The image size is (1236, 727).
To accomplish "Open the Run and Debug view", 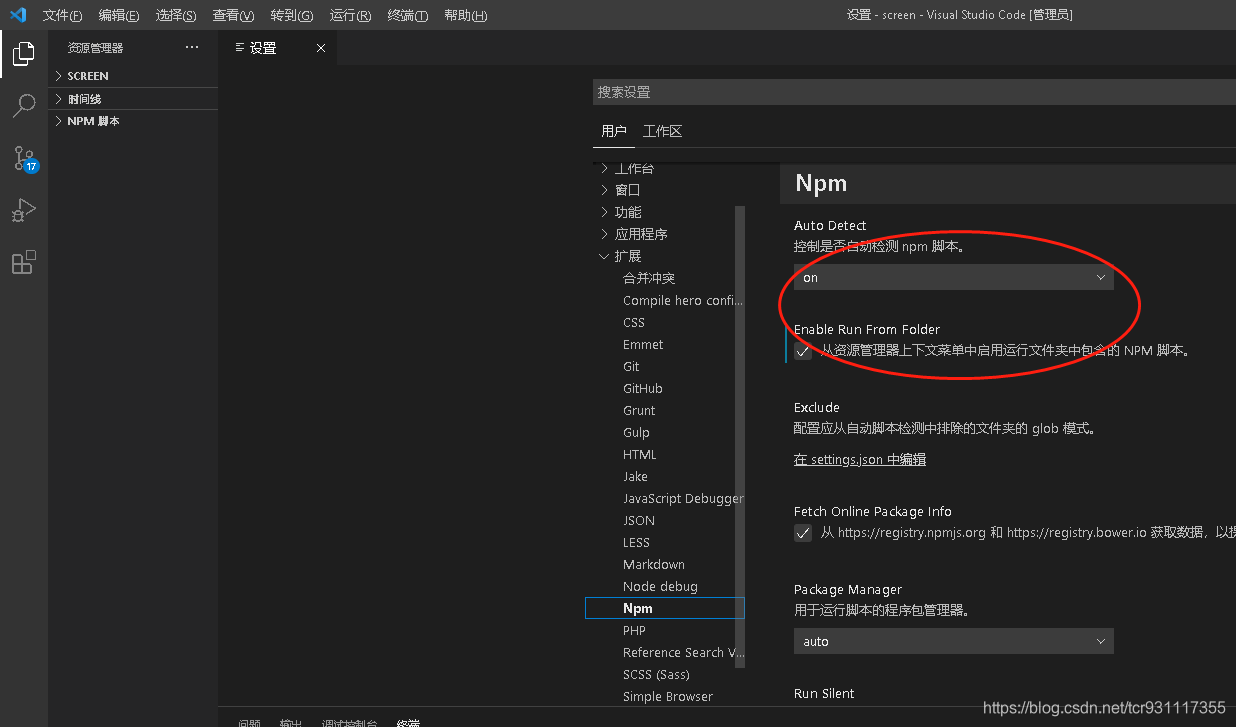I will click(x=24, y=210).
